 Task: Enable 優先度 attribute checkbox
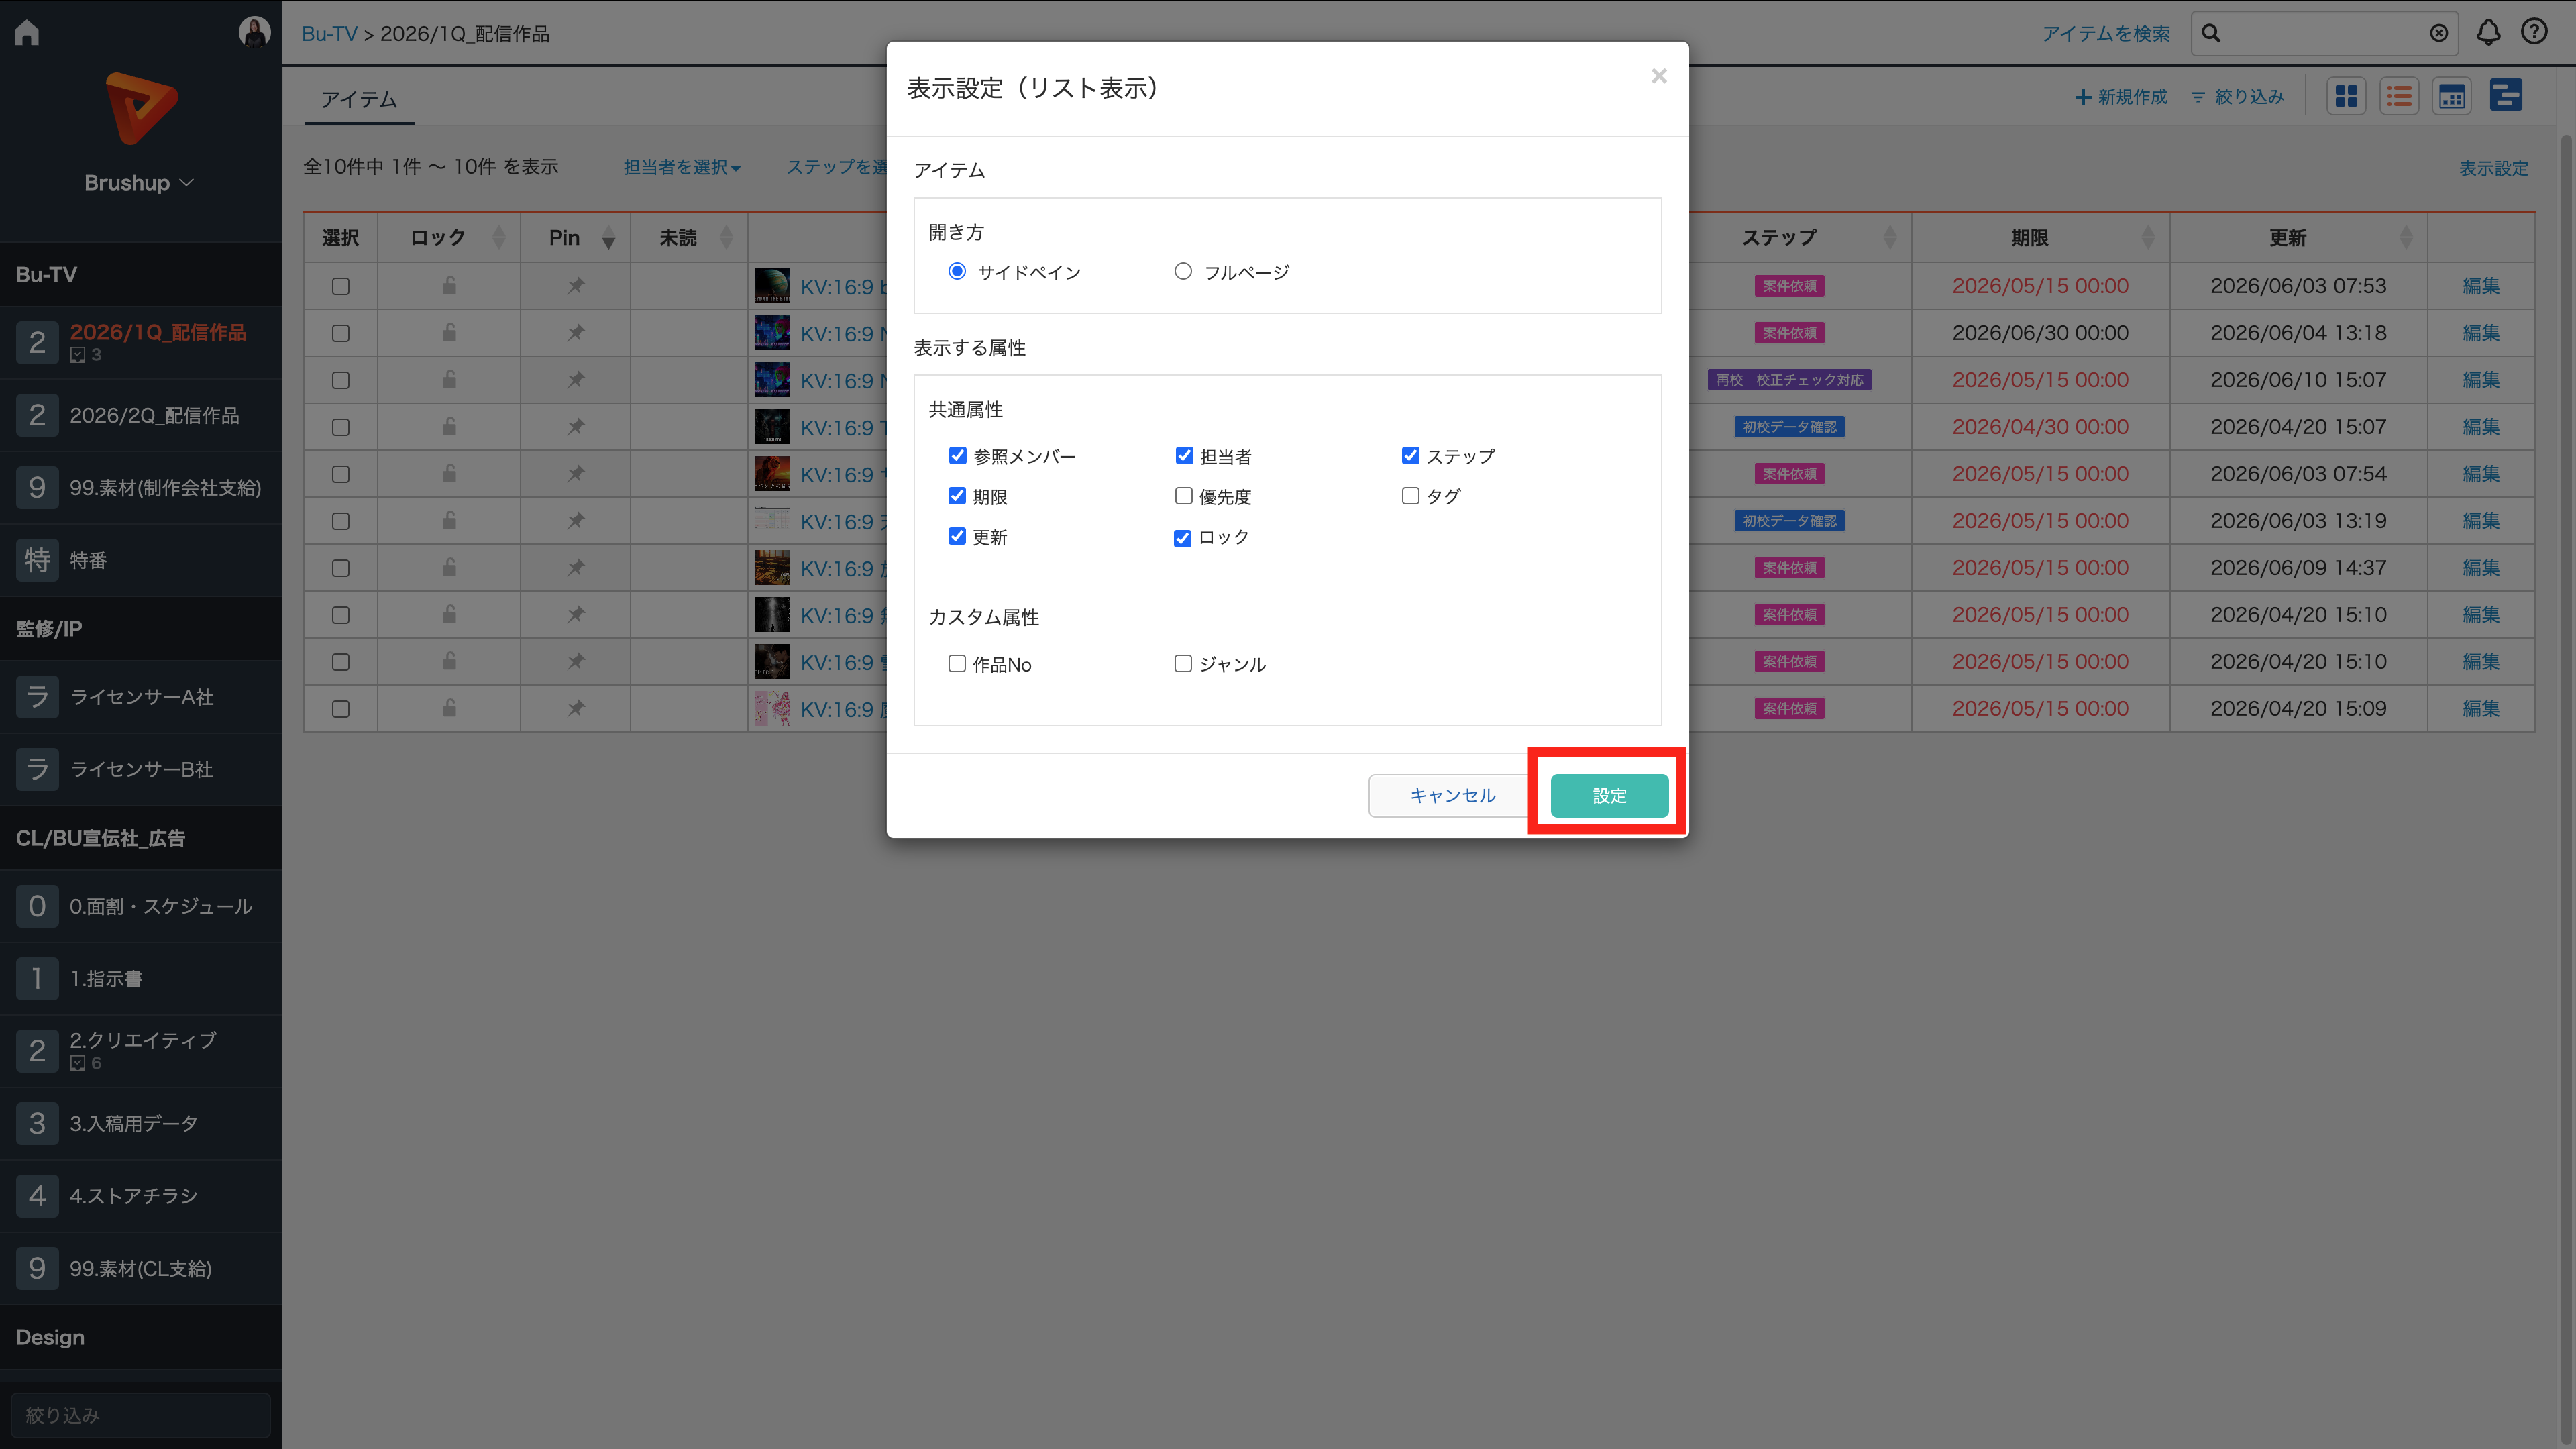(x=1184, y=496)
